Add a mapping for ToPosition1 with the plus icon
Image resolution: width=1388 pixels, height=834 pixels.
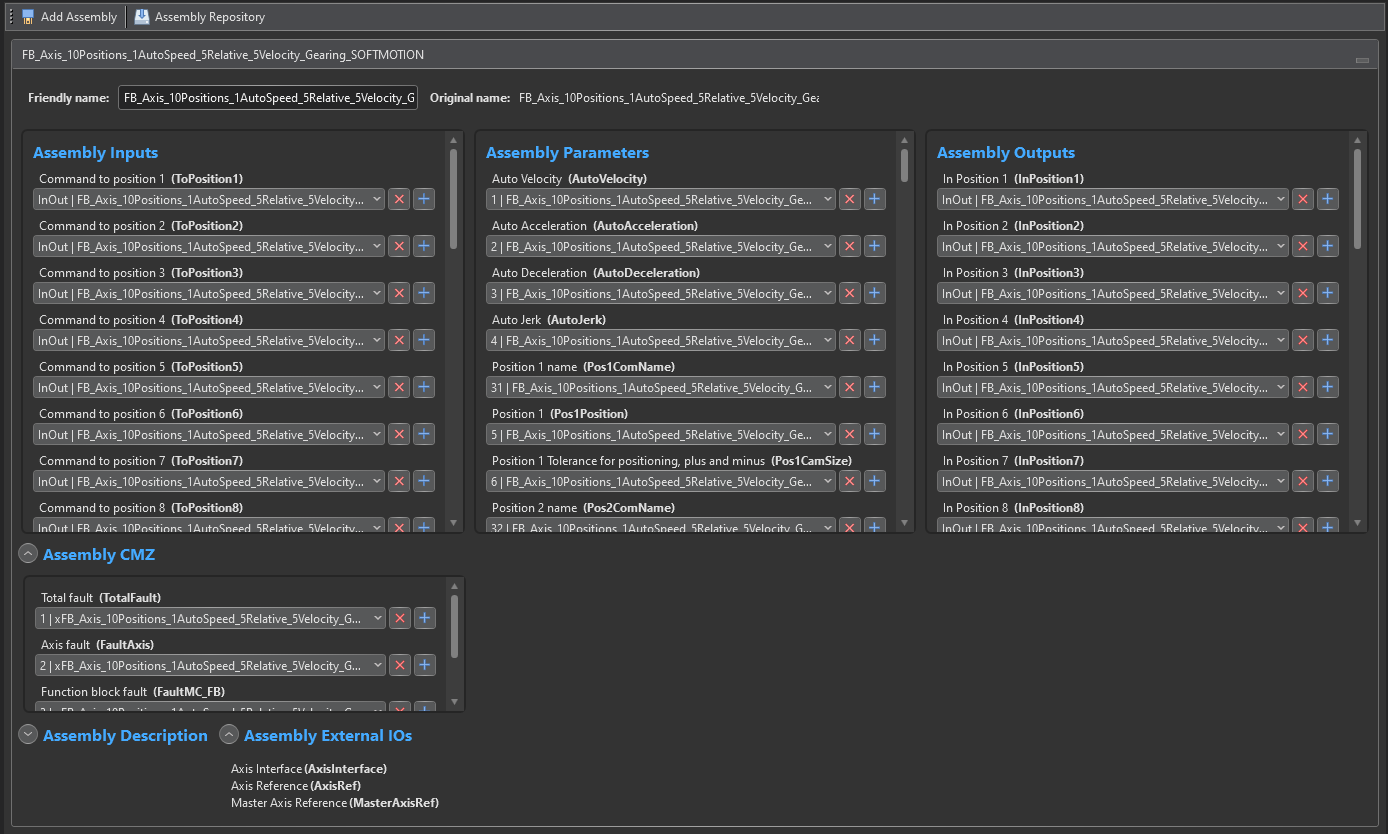point(424,199)
